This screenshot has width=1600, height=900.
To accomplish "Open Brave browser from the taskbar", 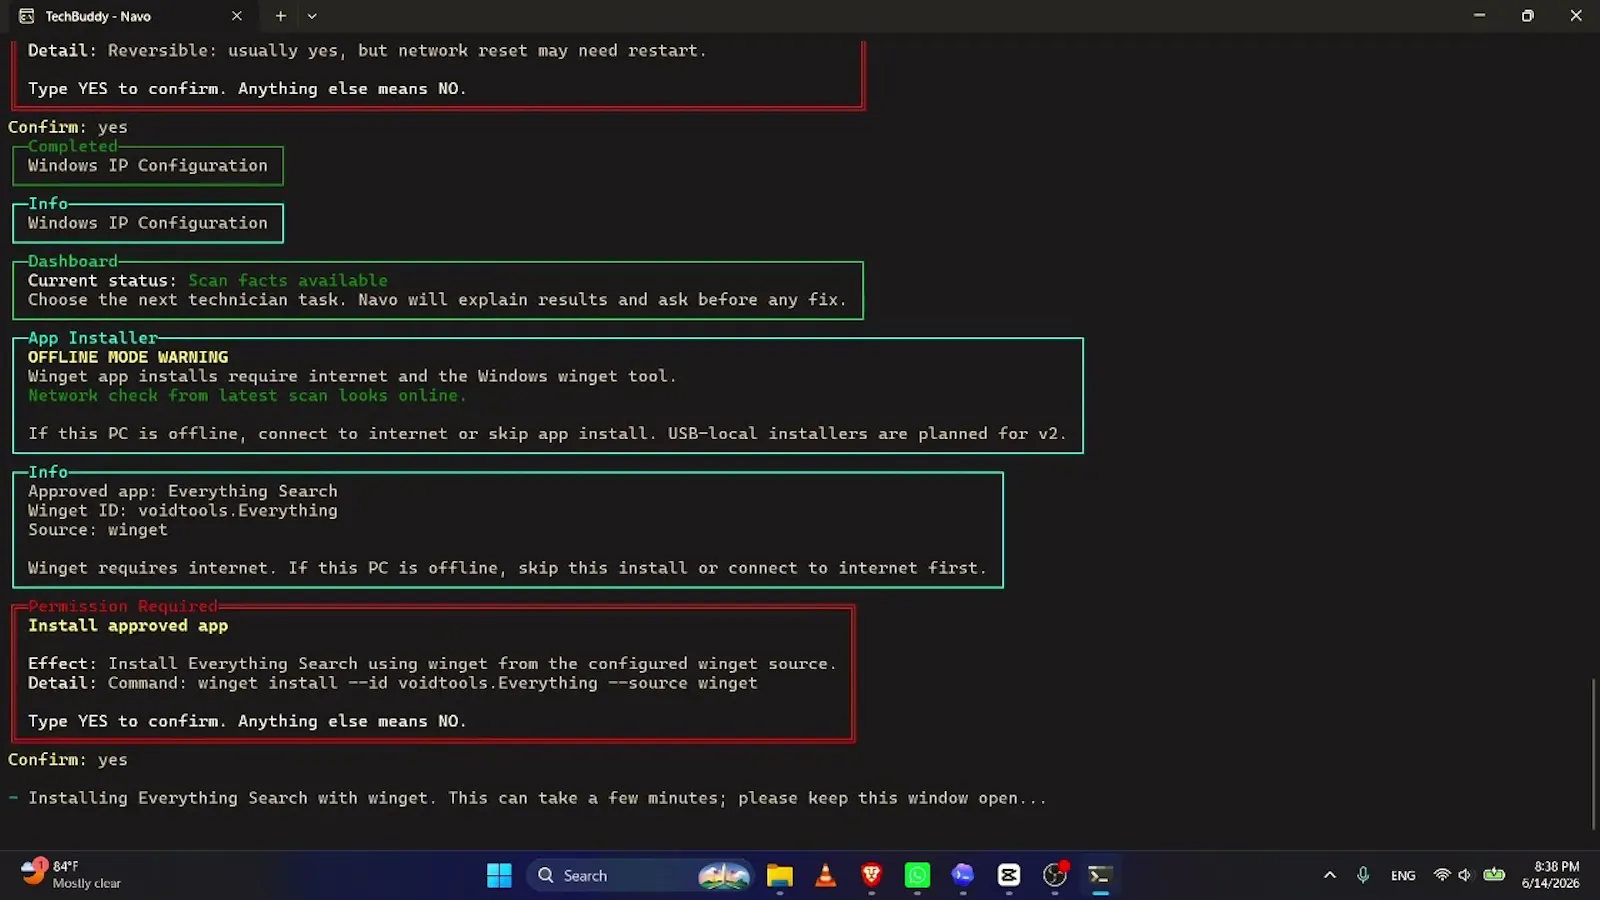I will [x=871, y=875].
